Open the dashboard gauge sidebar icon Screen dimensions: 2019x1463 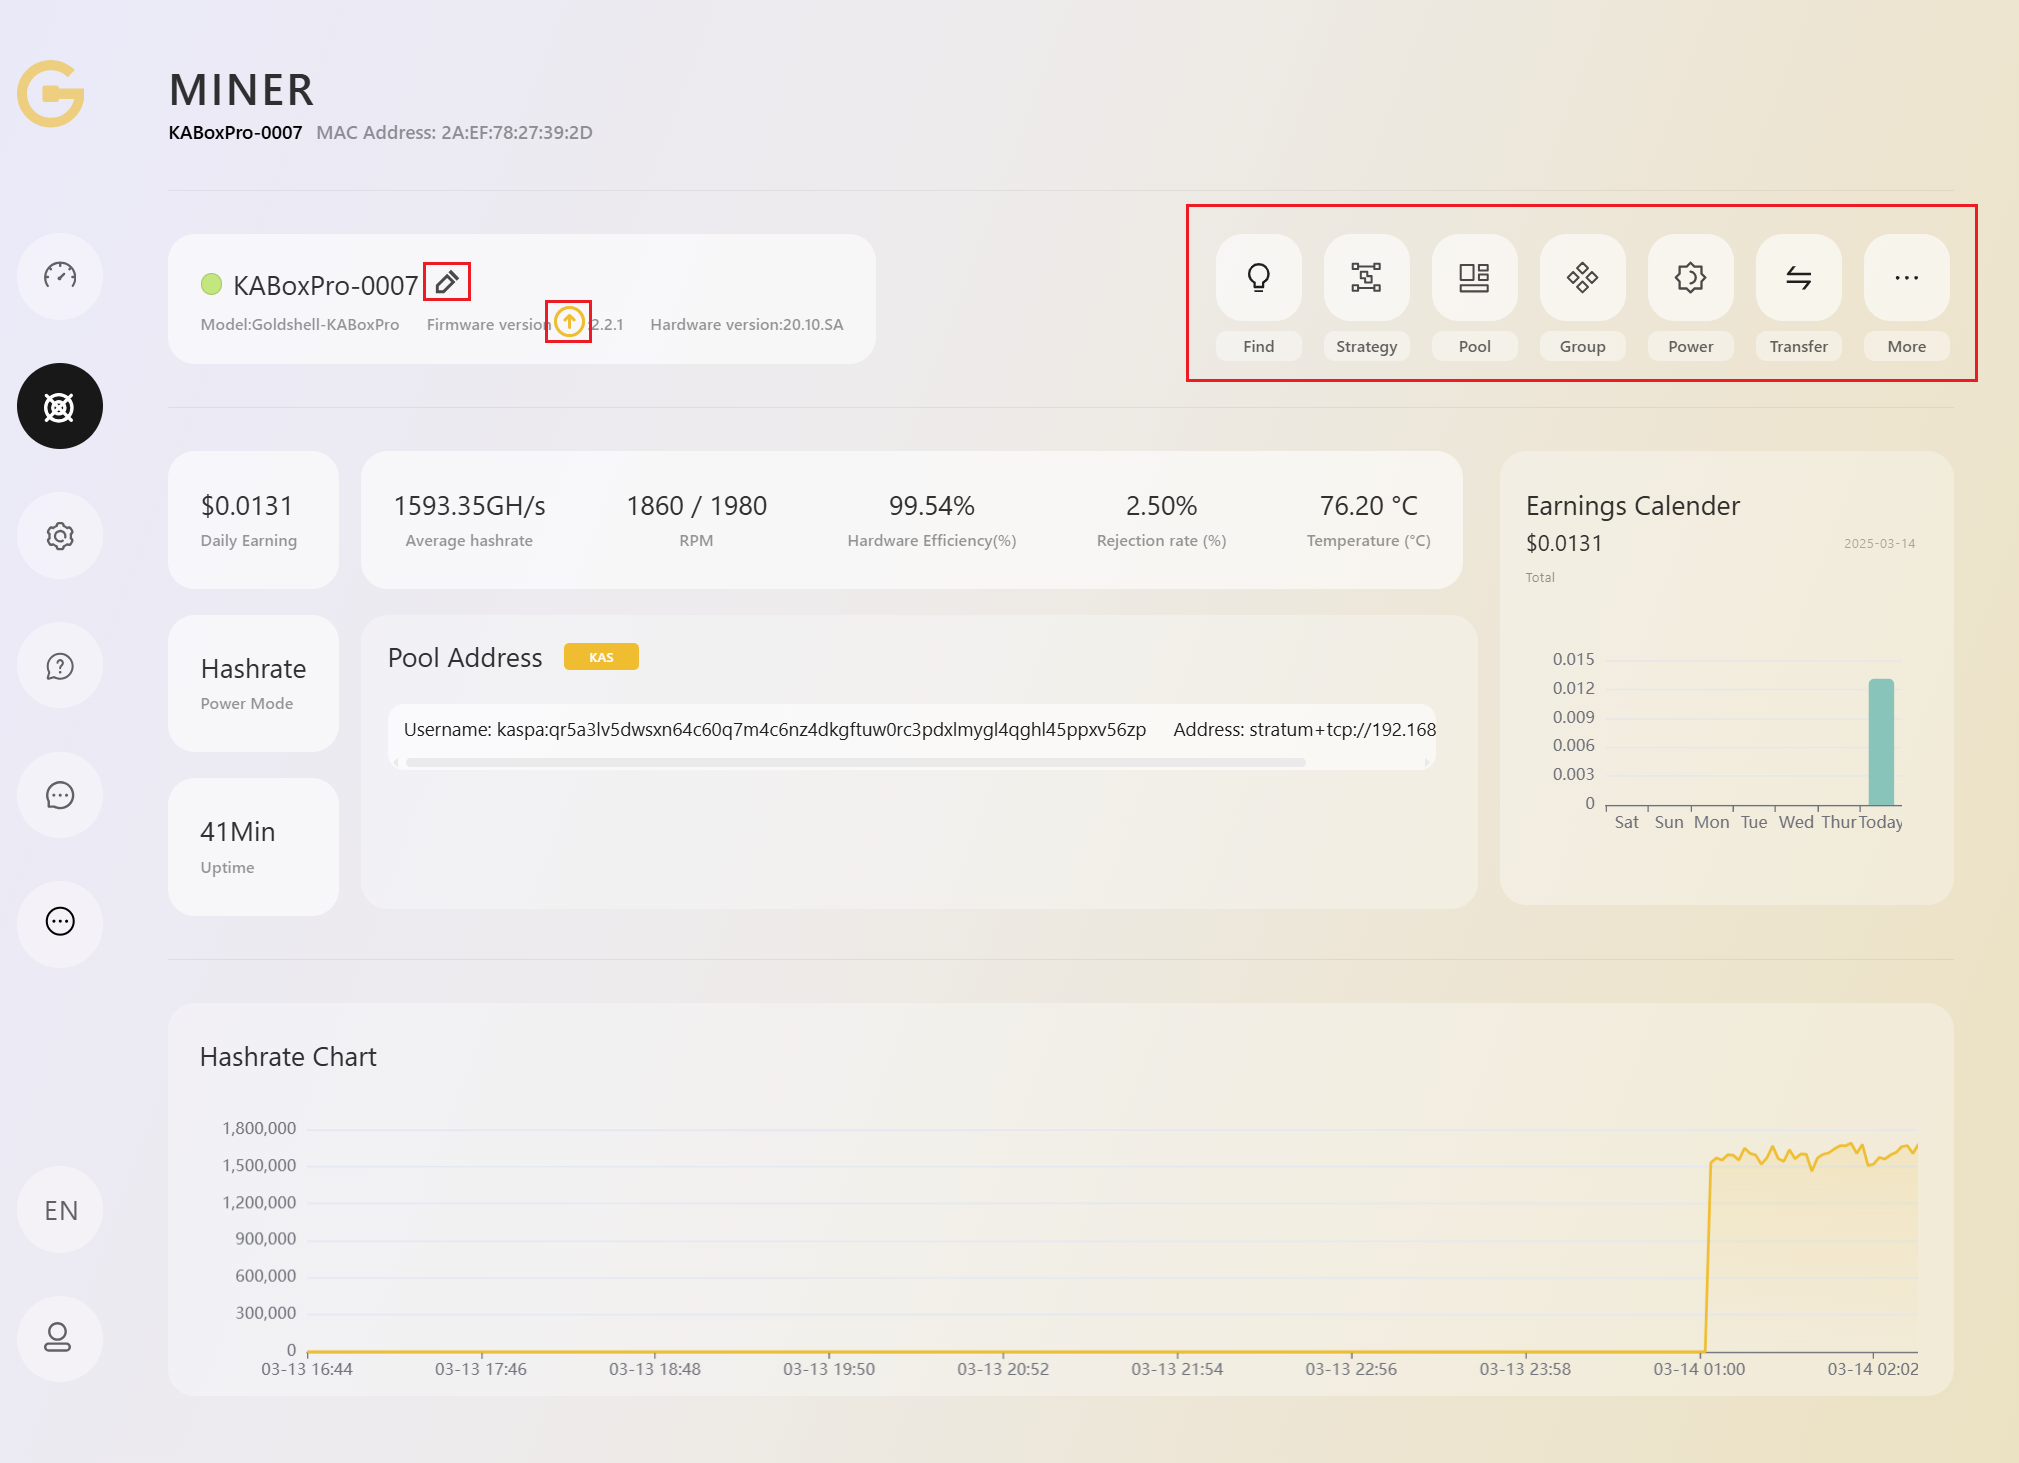click(x=60, y=276)
